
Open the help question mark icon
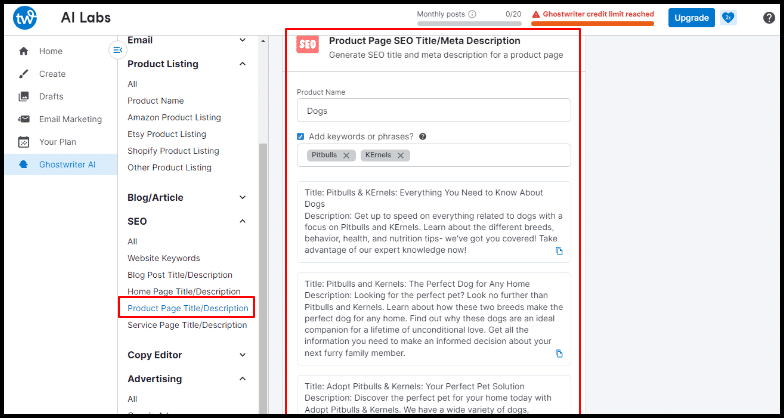coord(768,18)
